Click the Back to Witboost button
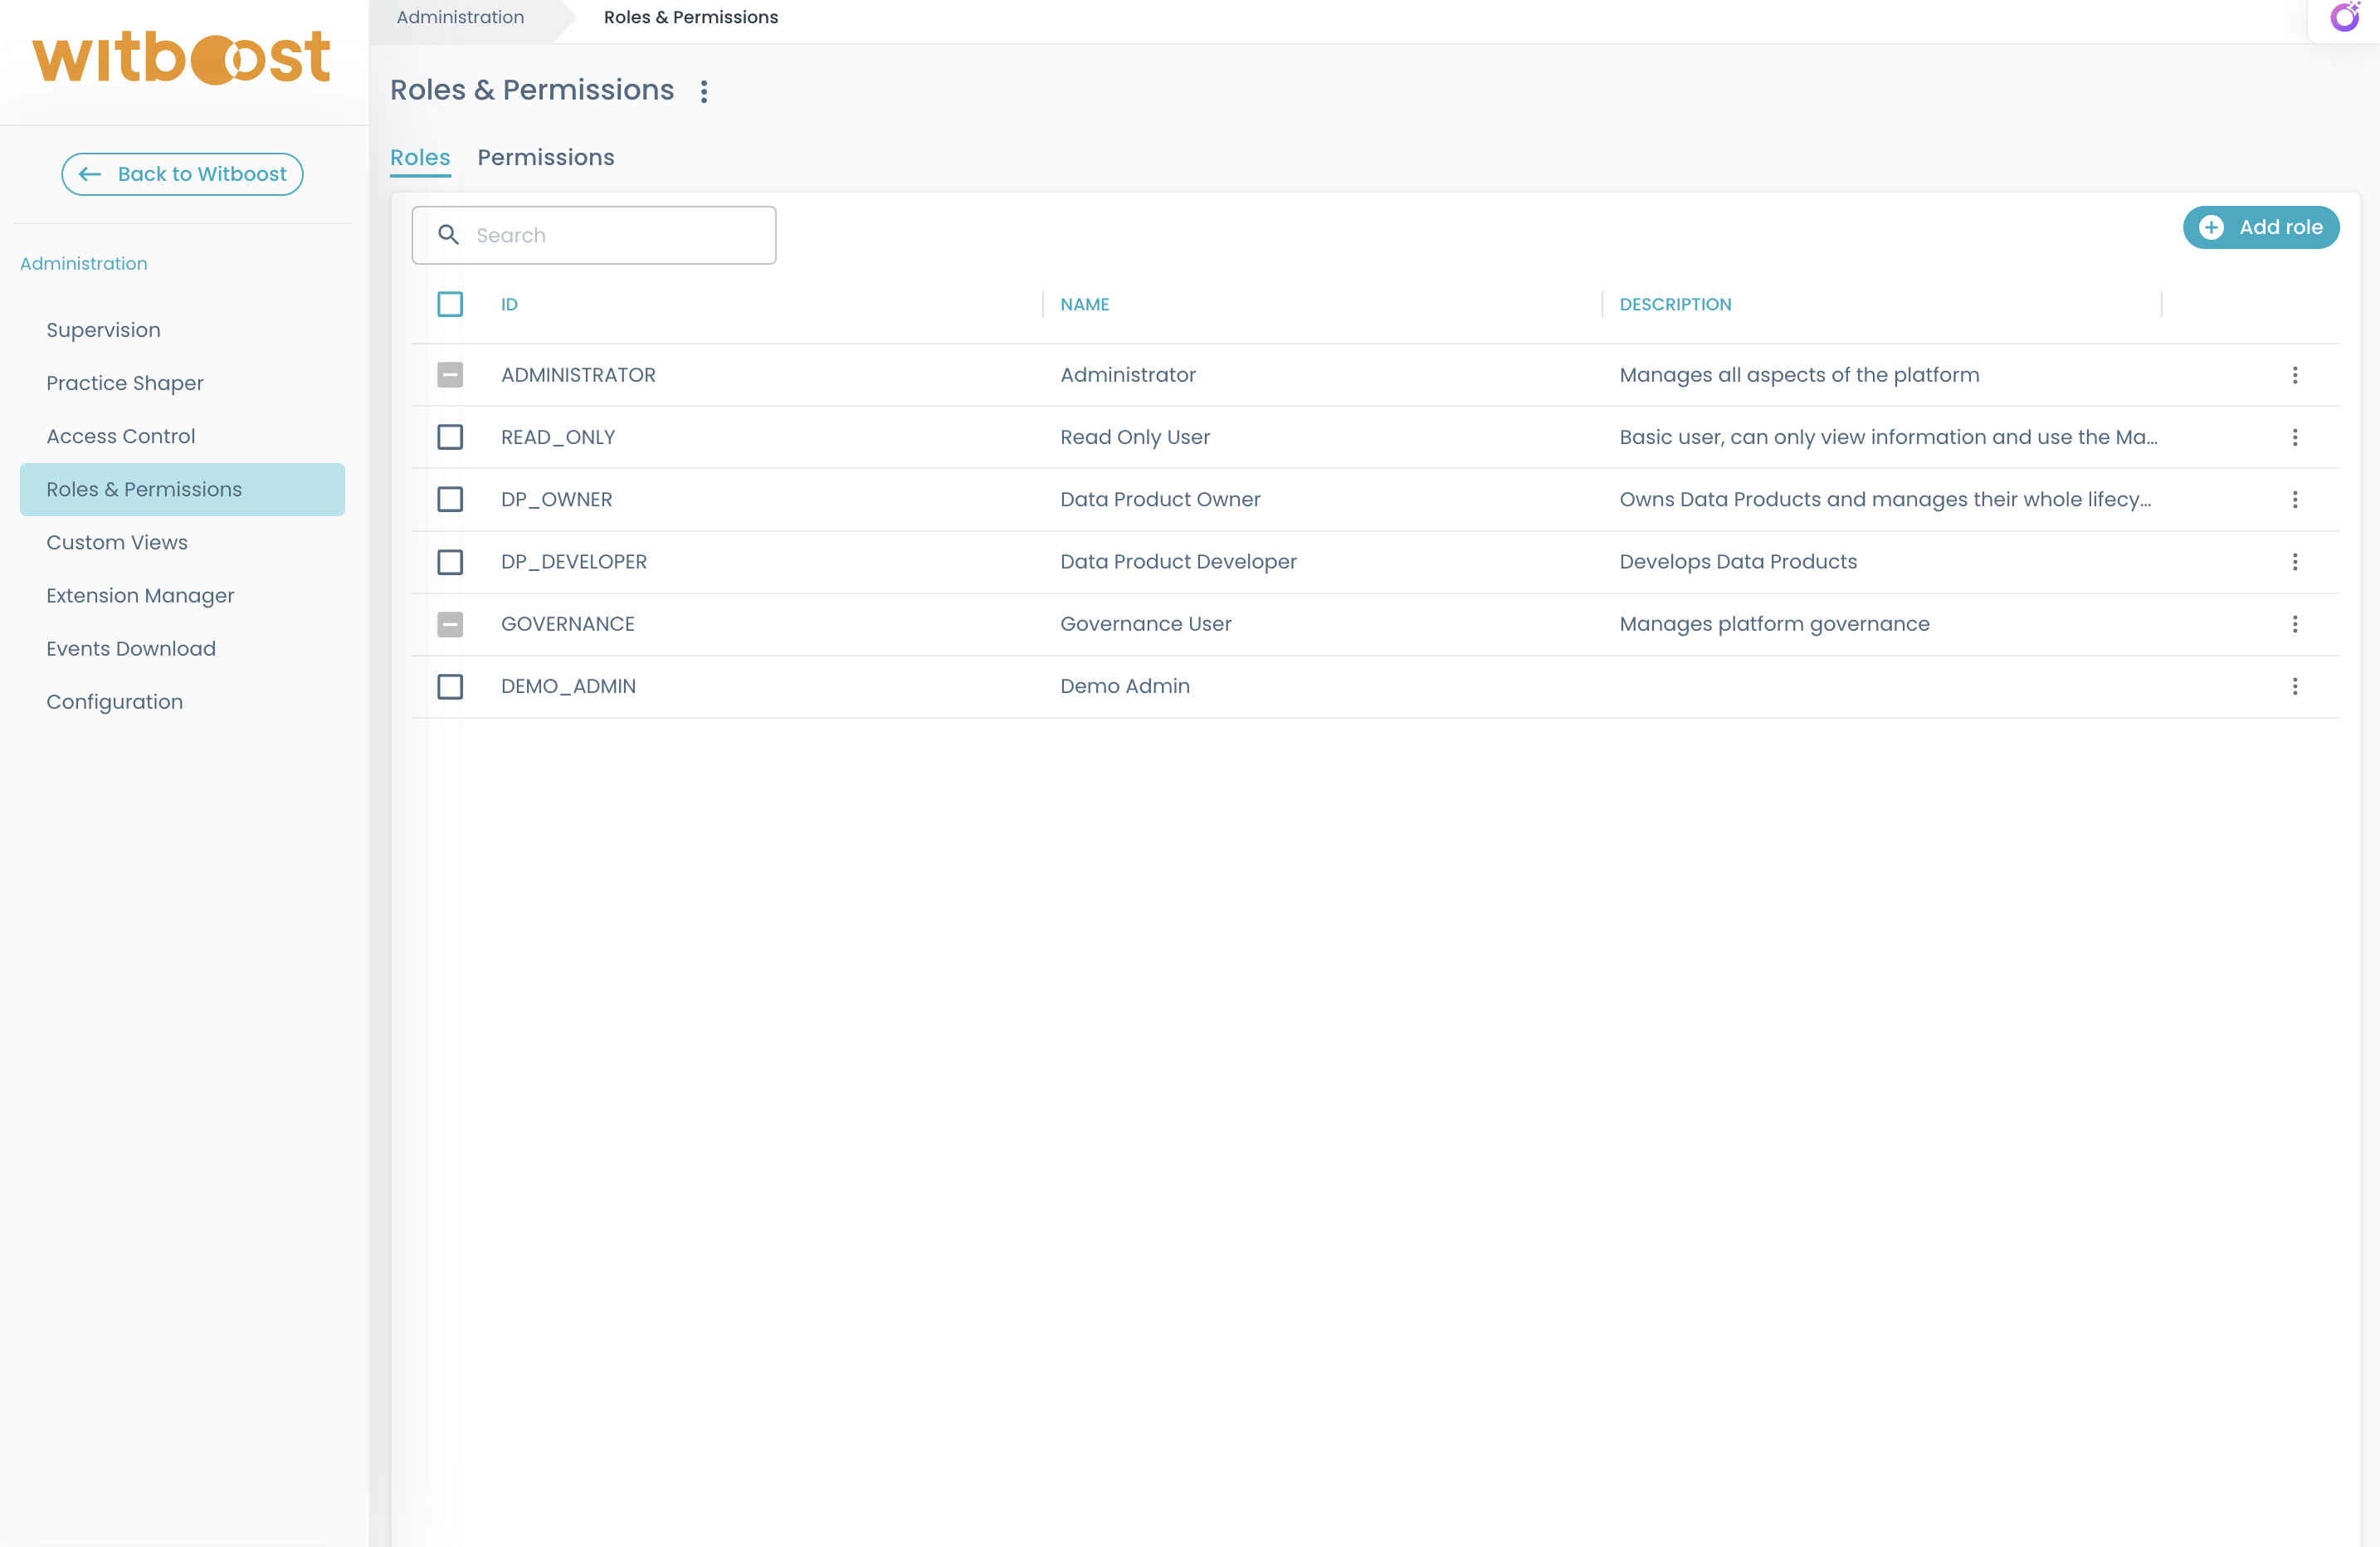The height and width of the screenshot is (1547, 2380). [182, 173]
